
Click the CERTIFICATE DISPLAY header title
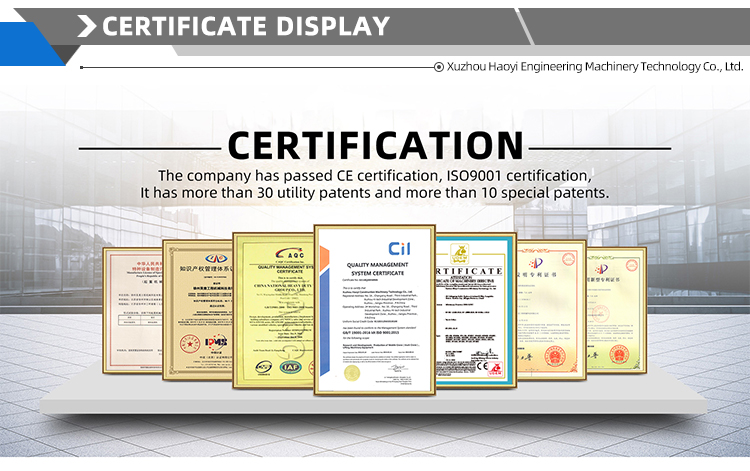(246, 26)
